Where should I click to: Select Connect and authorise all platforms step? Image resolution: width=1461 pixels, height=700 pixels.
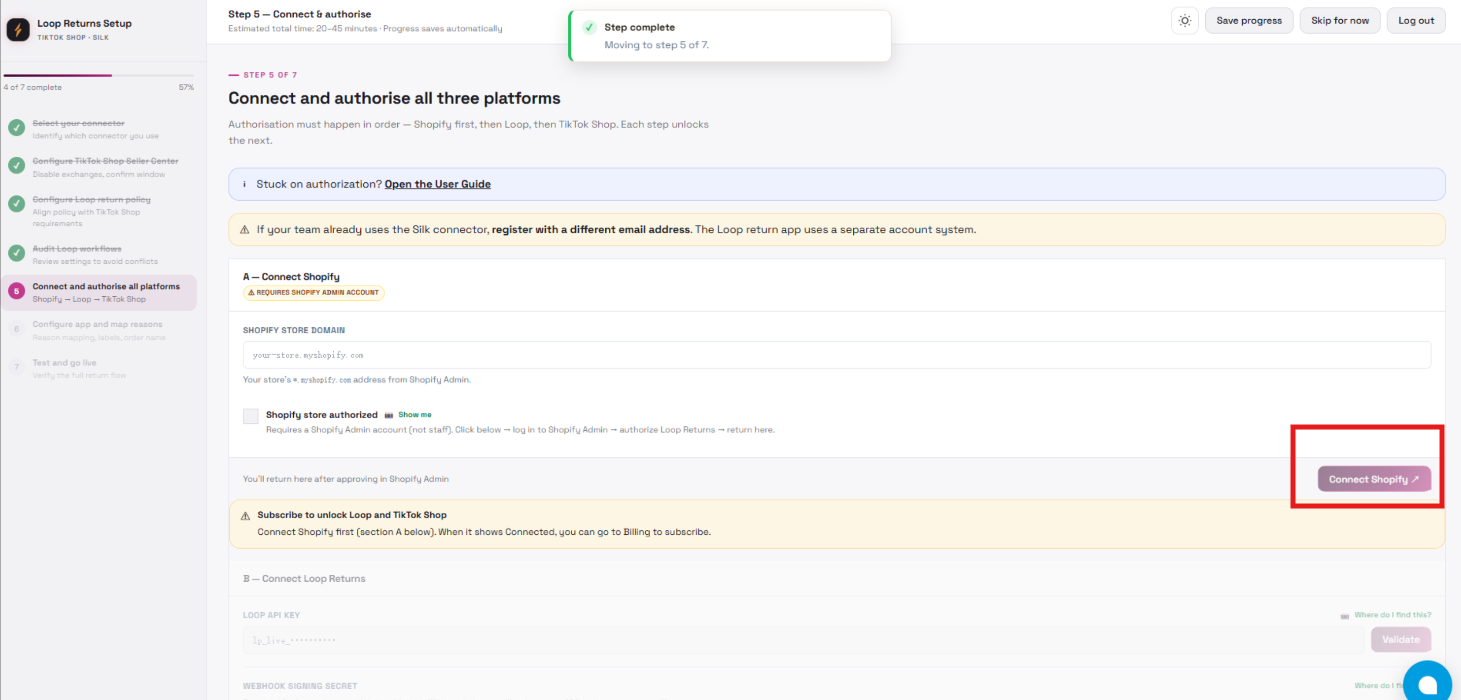tap(100, 292)
